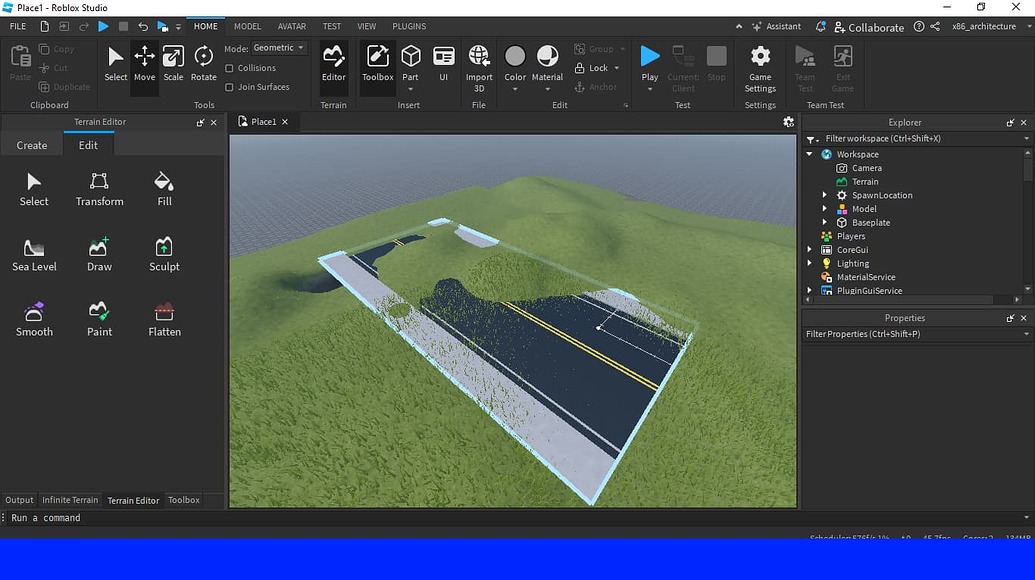
Task: Switch to the AVATAR ribbon tab
Action: point(292,26)
